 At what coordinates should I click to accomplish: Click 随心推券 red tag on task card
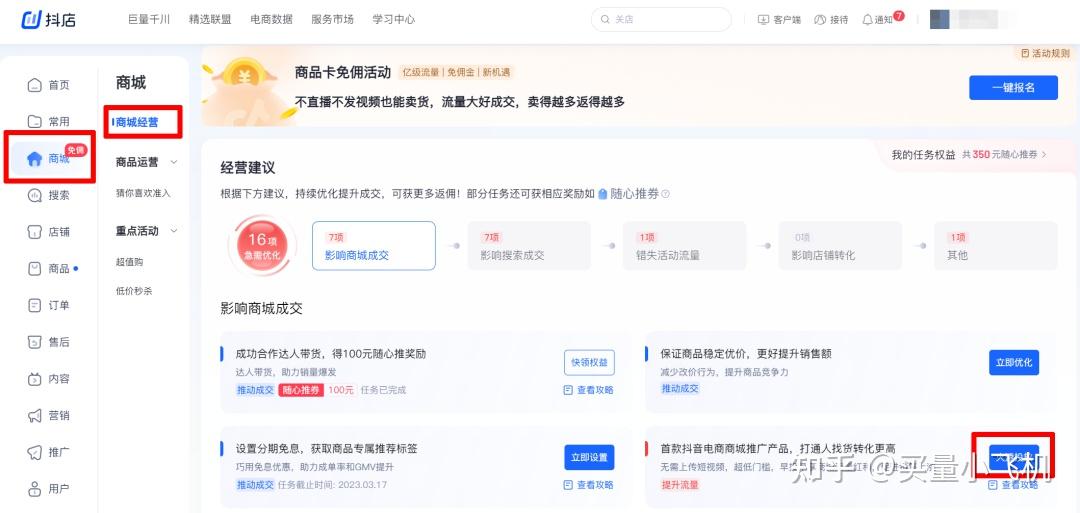pyautogui.click(x=301, y=390)
